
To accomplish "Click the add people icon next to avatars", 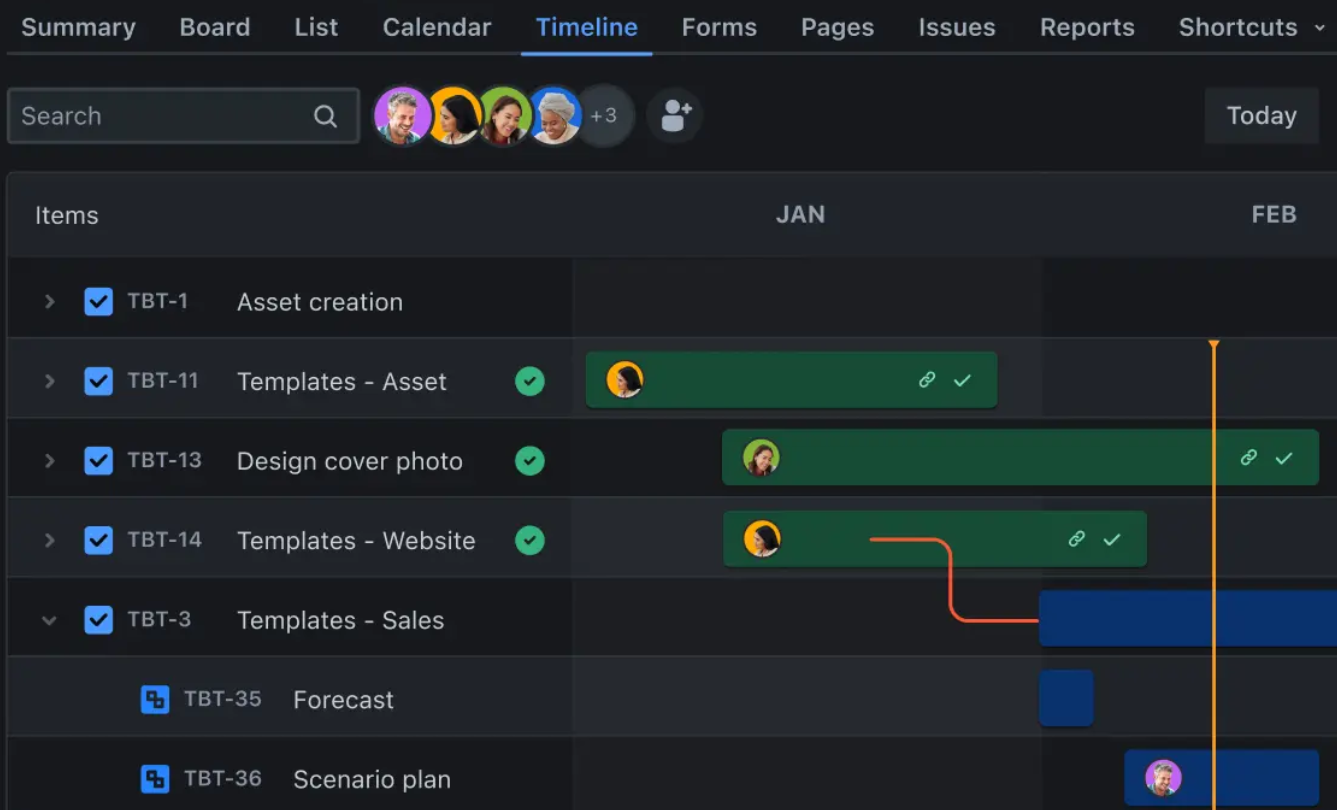I will 674,115.
